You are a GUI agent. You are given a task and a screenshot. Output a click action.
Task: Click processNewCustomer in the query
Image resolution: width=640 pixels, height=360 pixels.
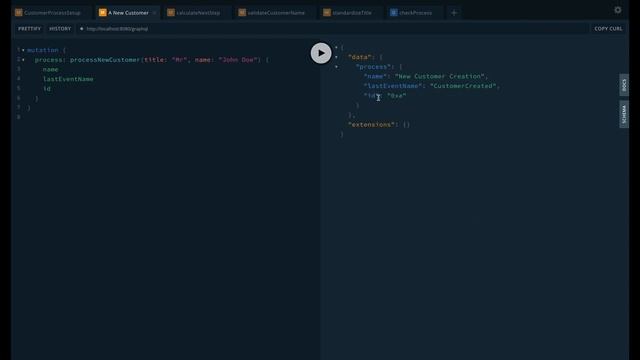tap(105, 60)
